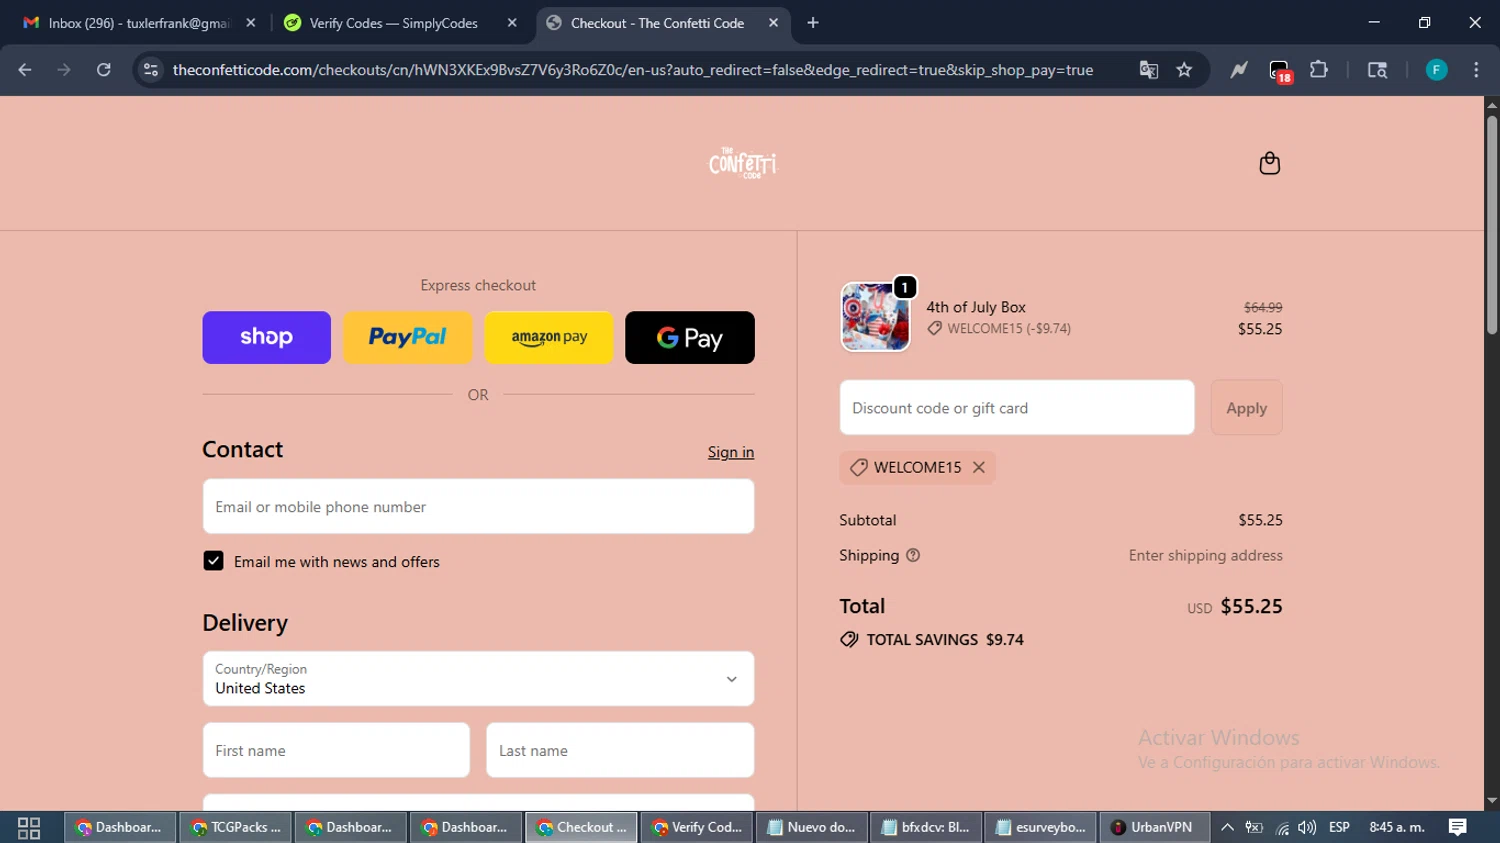
Task: Click the TOTAL SAVINGS $9.74 text
Action: 945,640
